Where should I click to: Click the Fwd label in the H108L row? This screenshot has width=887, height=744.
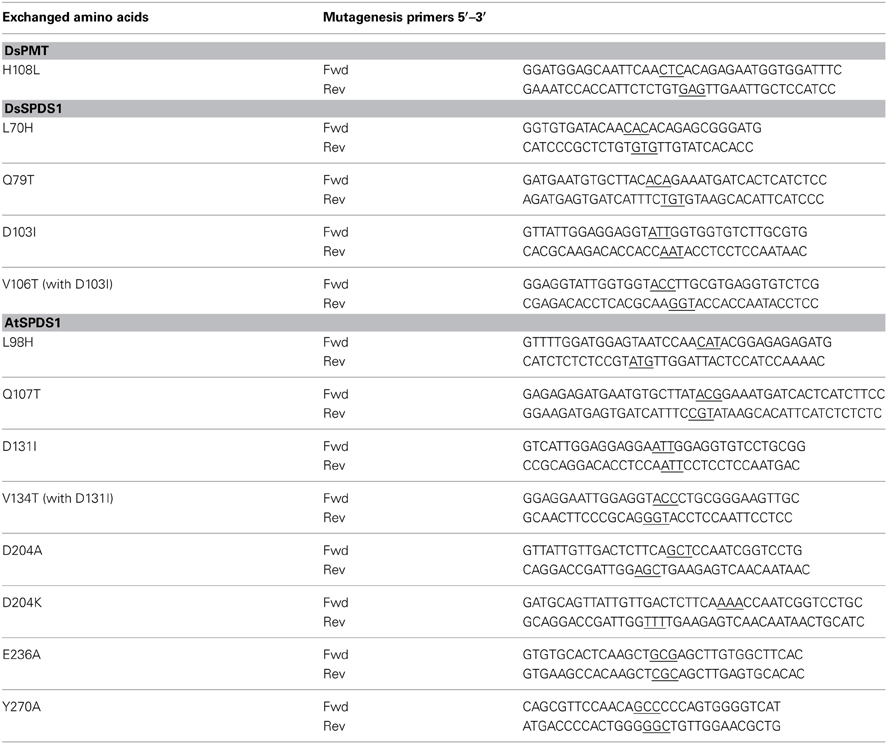tap(335, 70)
